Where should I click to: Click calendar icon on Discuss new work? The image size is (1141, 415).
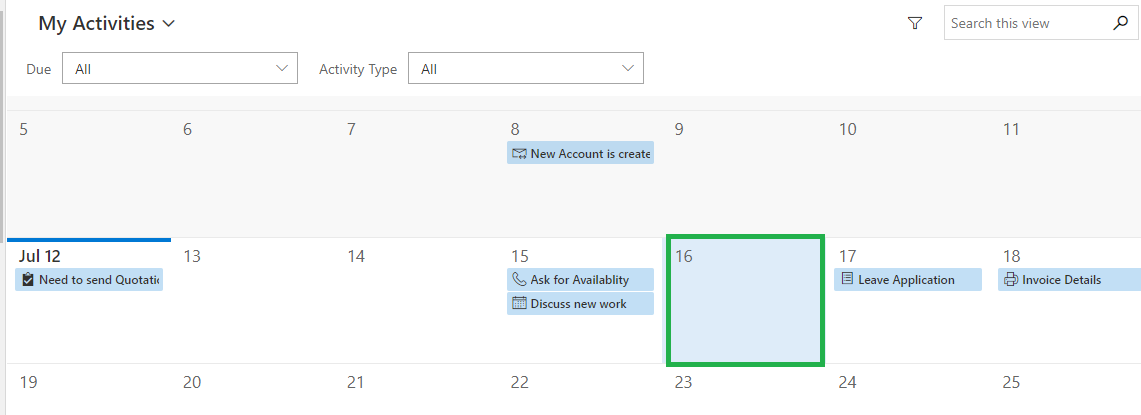pyautogui.click(x=519, y=304)
